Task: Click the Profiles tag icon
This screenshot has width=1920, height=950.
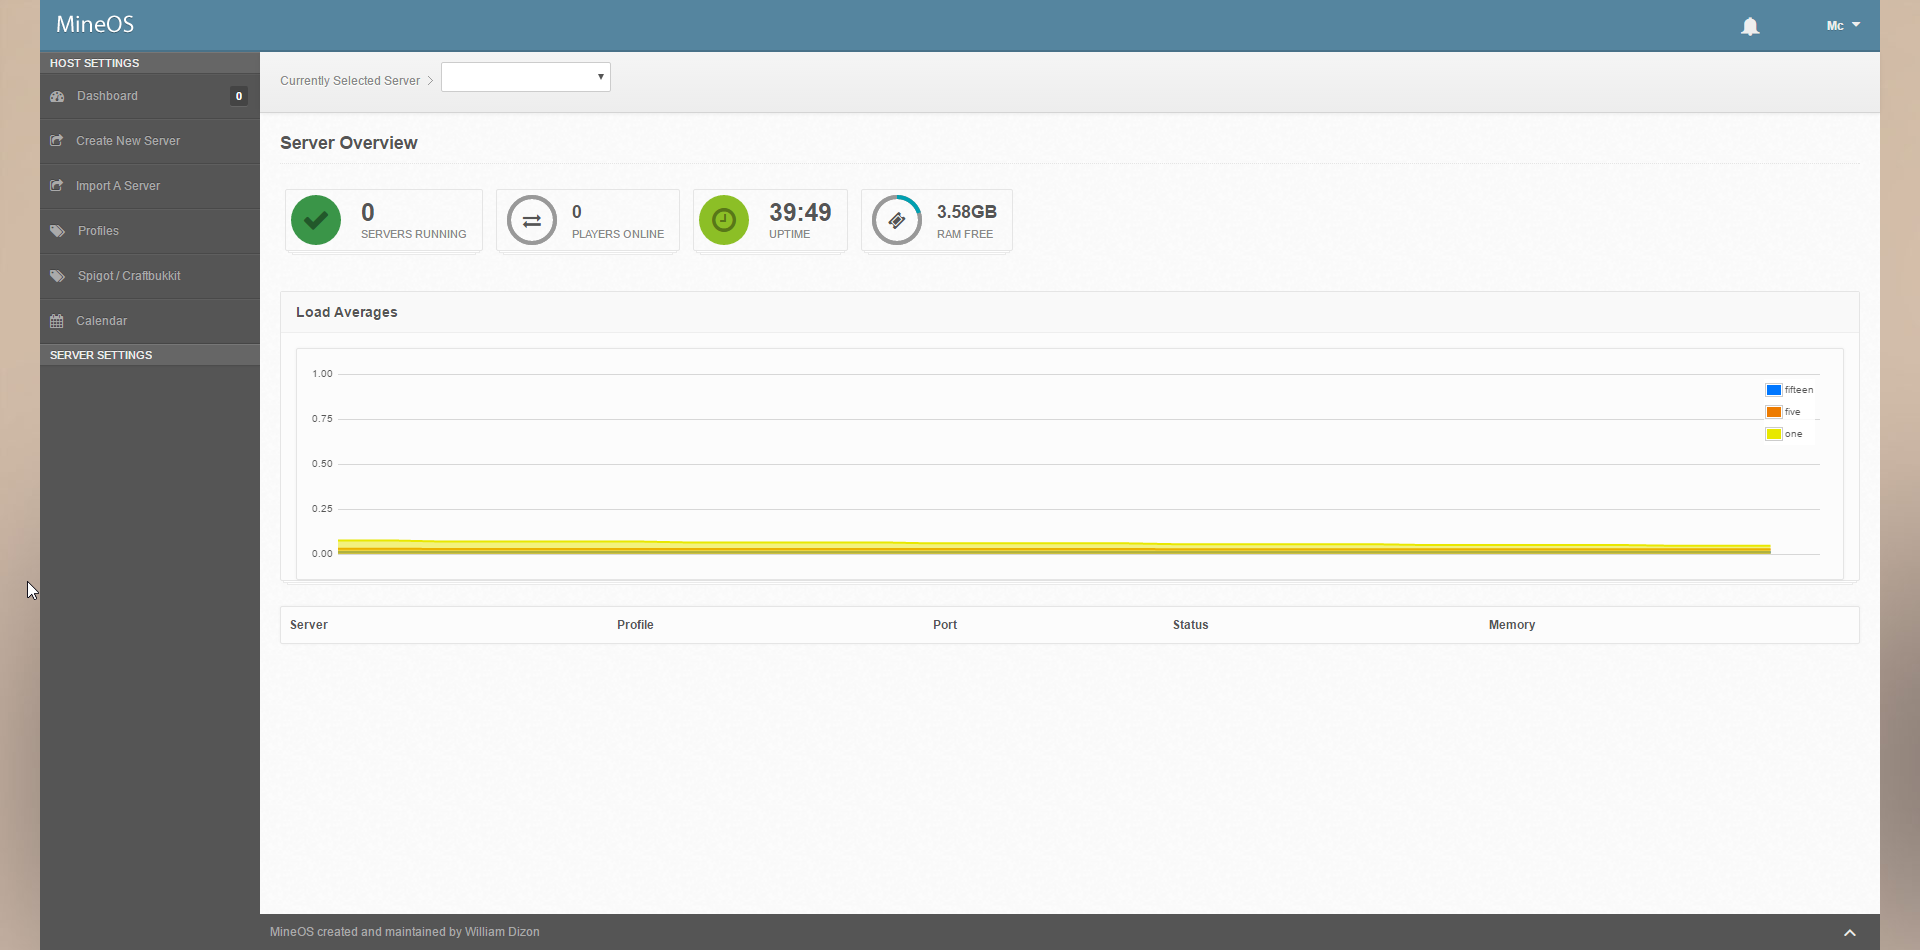Action: pyautogui.click(x=58, y=231)
